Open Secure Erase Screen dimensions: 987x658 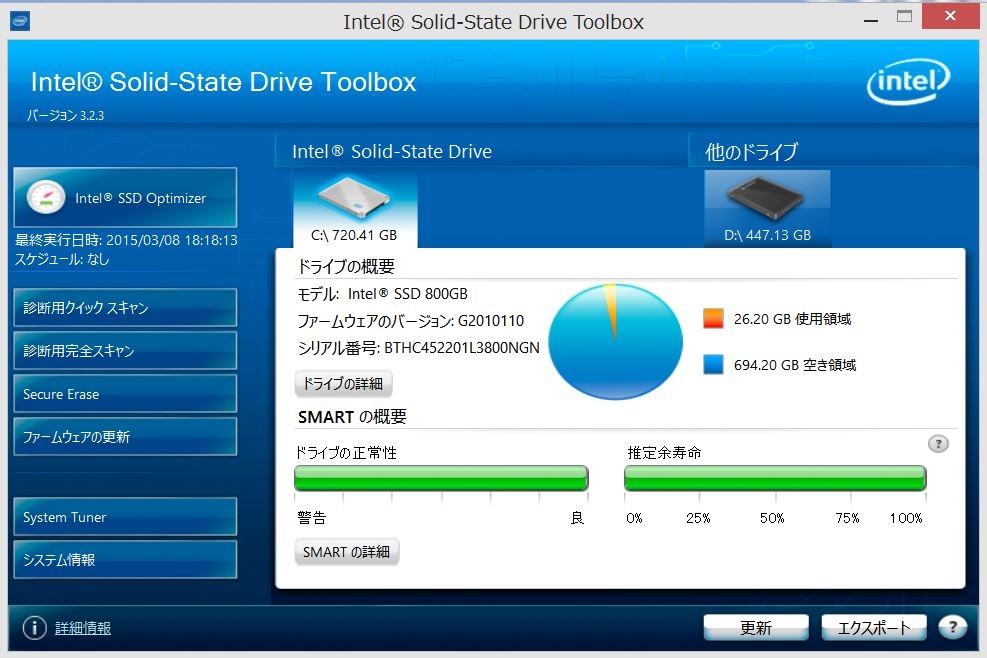(x=125, y=394)
